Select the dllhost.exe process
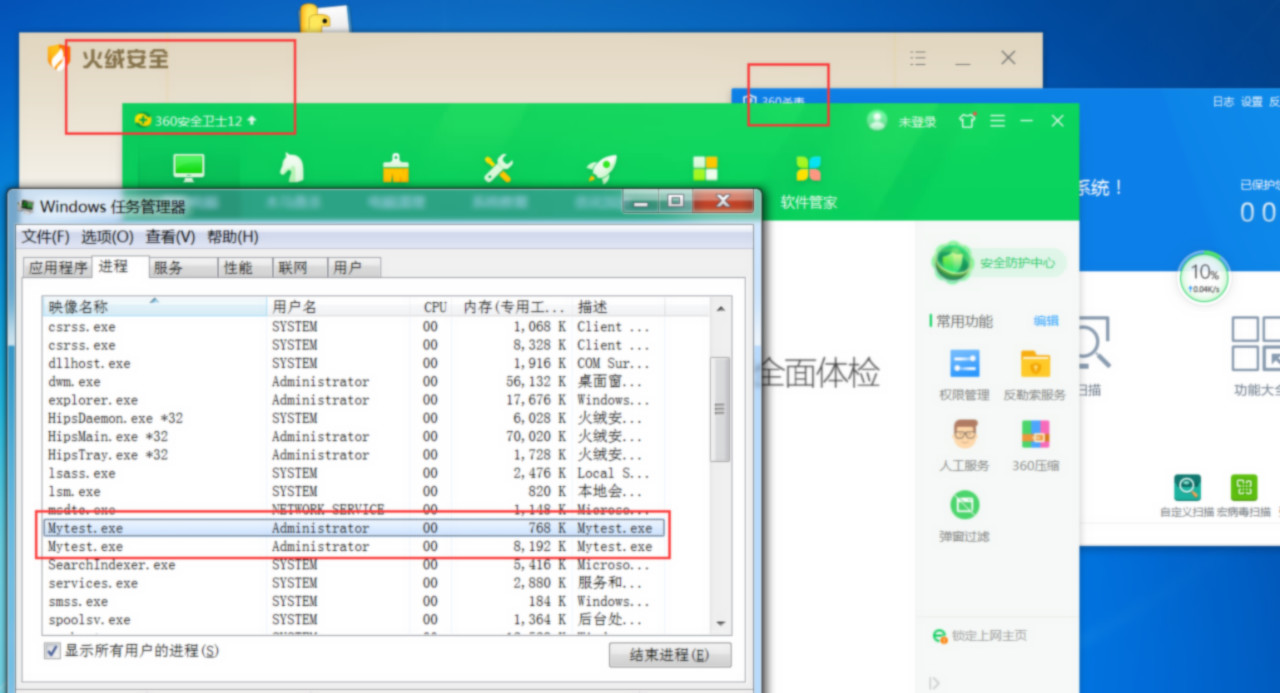Viewport: 1280px width, 693px height. coord(355,363)
